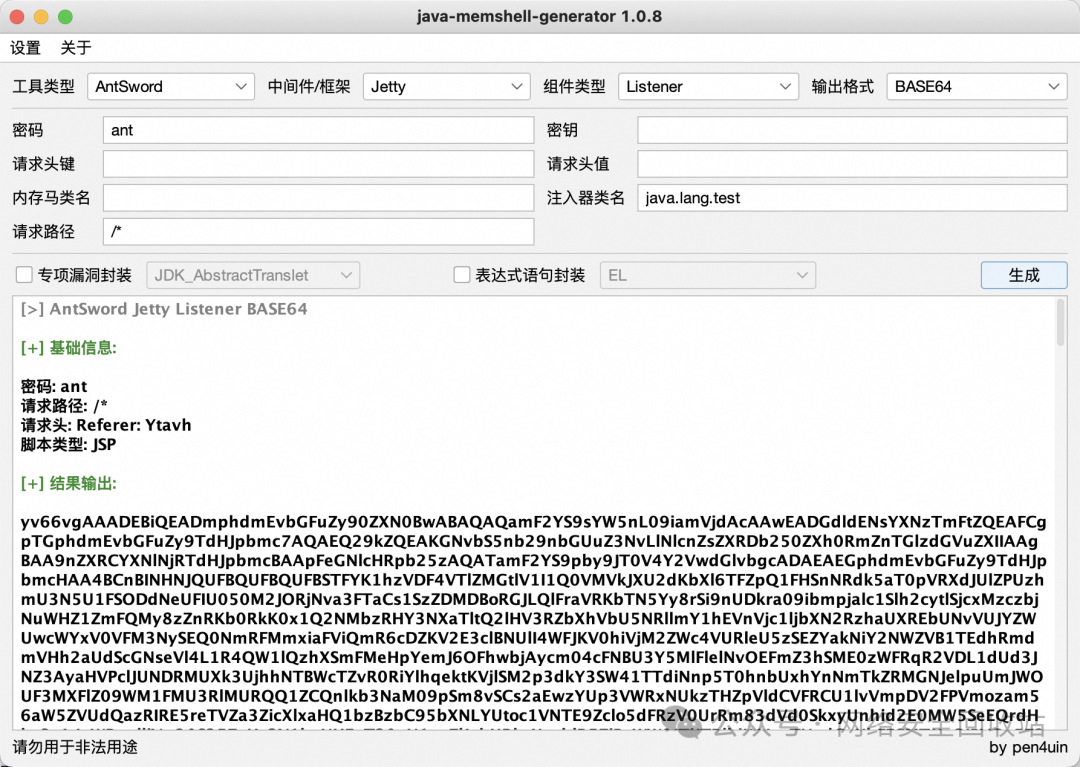Open the 中间件/框架 dropdown showing Jetty
1080x767 pixels.
(x=446, y=87)
